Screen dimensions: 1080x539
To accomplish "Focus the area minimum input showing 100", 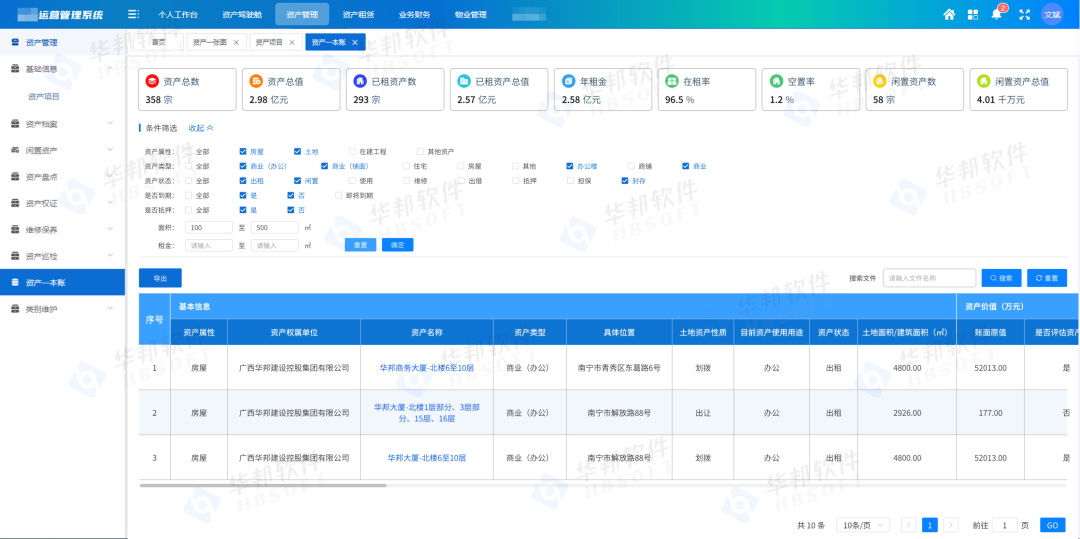I will tap(209, 227).
